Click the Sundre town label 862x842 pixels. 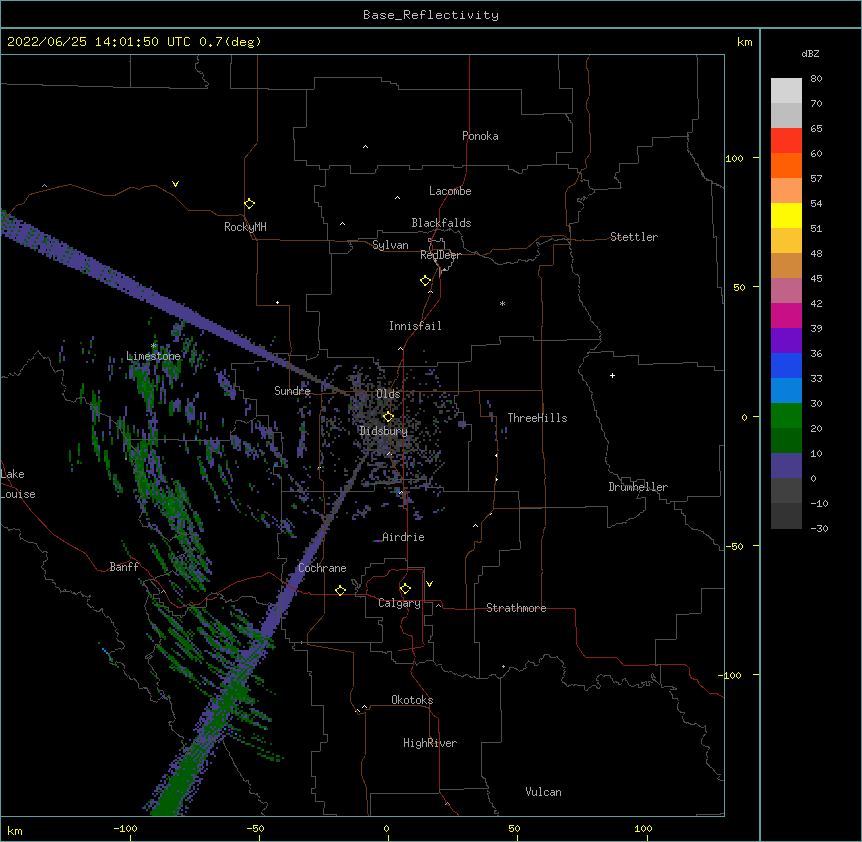[x=292, y=391]
